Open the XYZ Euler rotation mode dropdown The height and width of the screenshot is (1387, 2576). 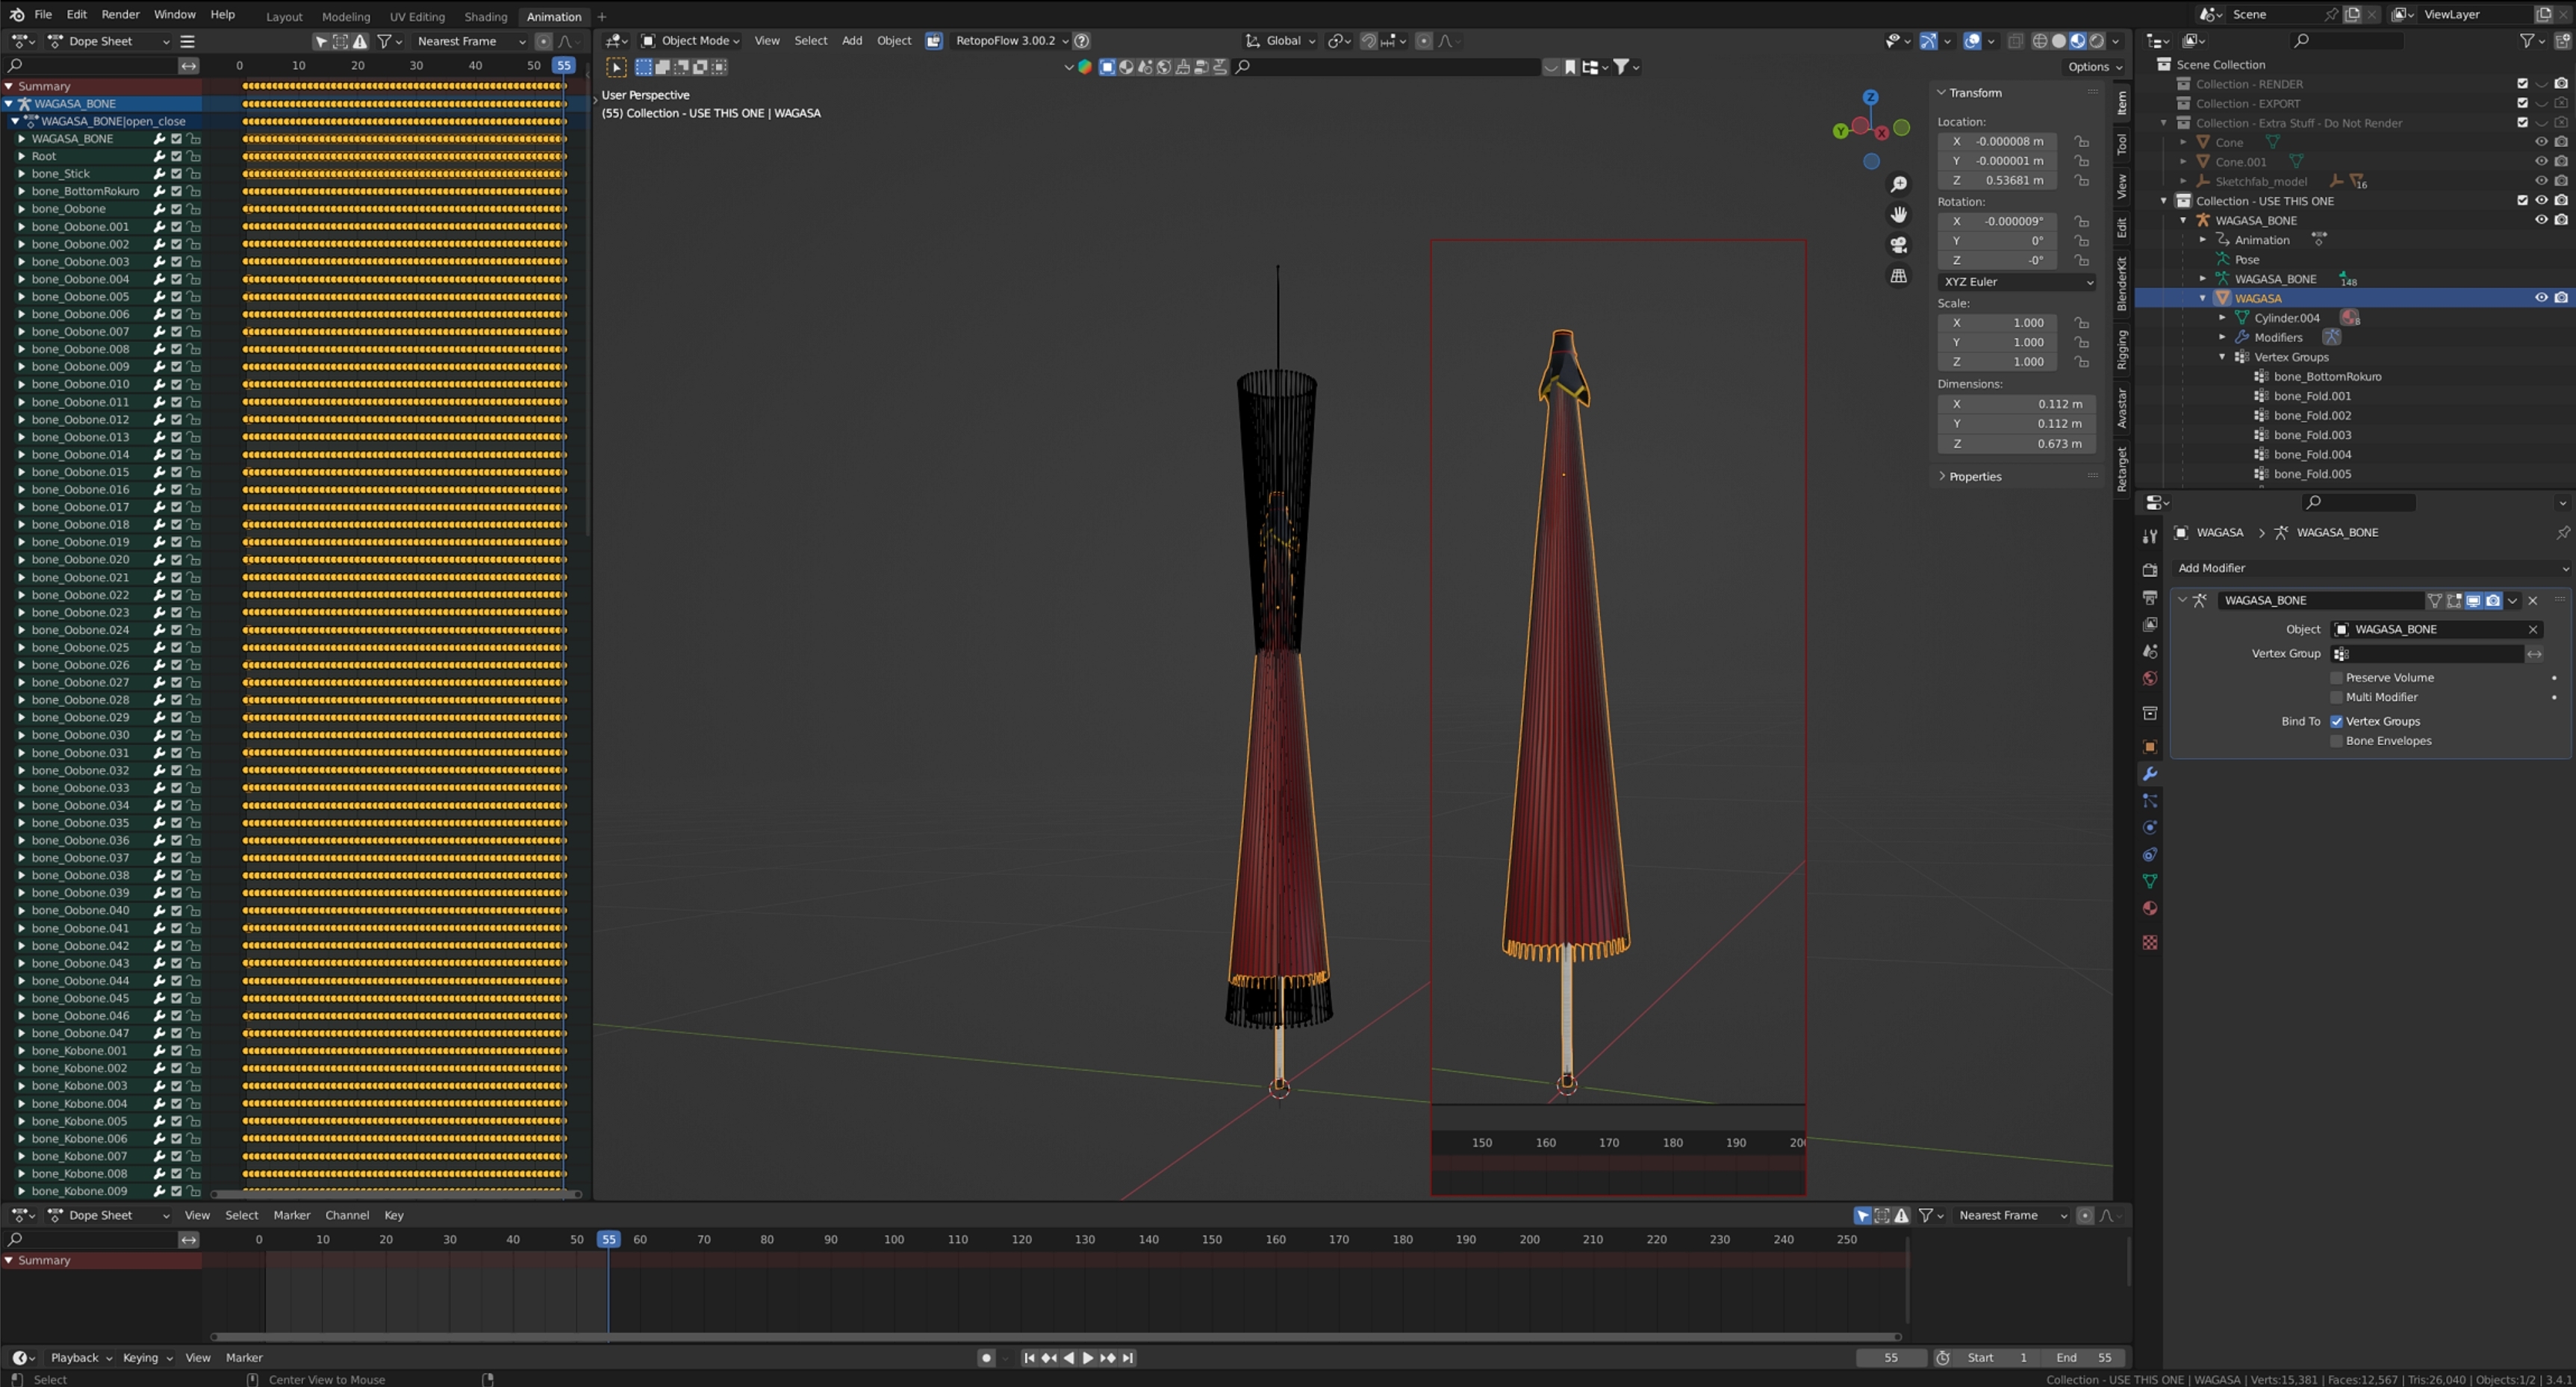(x=2017, y=282)
